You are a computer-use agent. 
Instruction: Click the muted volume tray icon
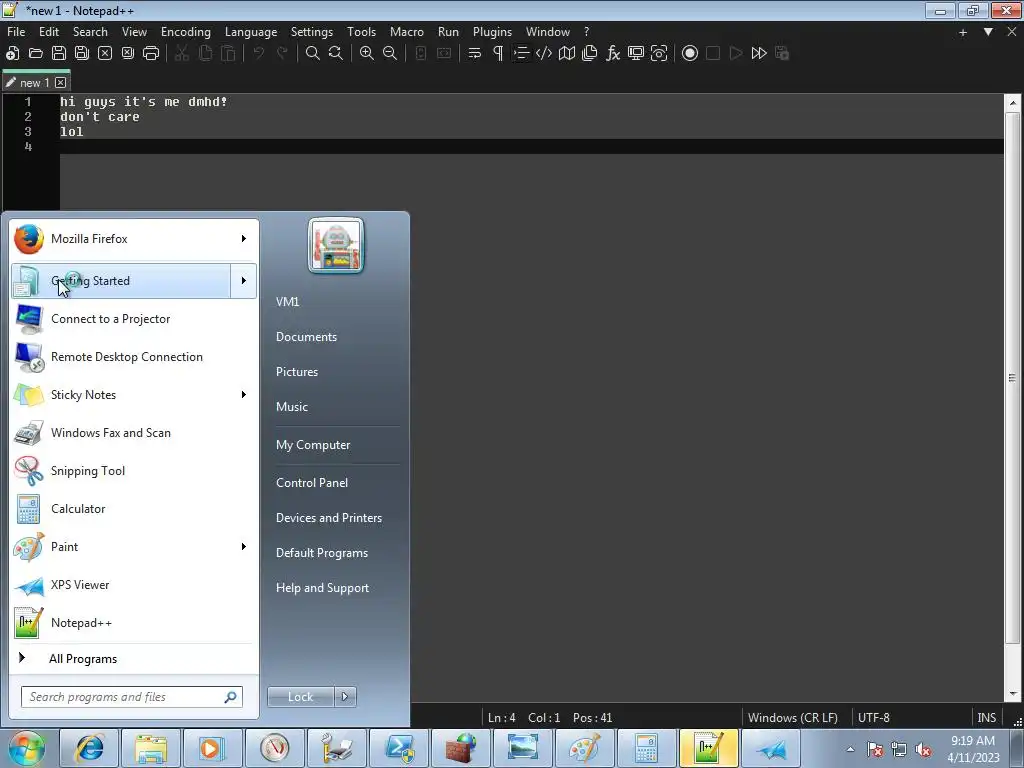923,750
